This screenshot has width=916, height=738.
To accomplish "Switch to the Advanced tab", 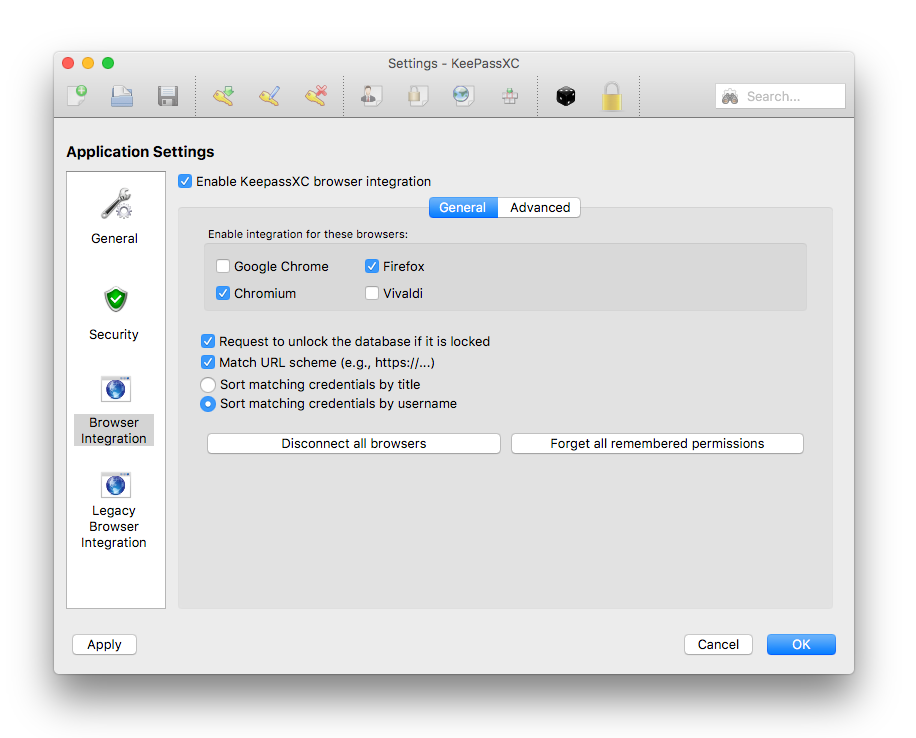I will click(539, 207).
